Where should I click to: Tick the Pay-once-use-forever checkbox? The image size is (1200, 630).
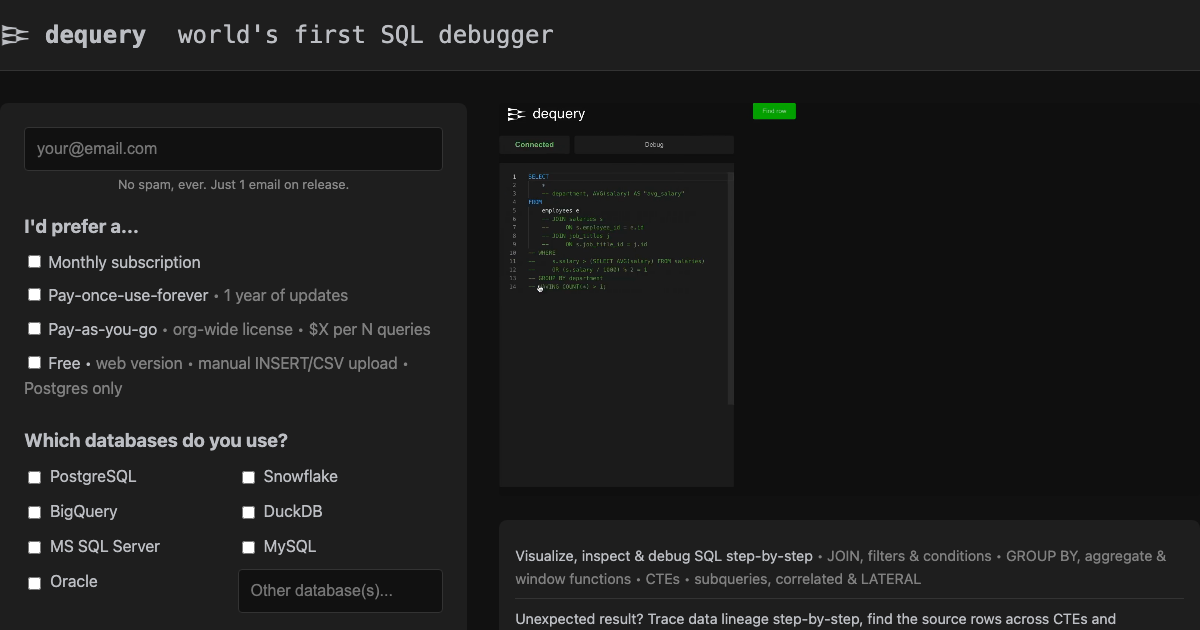(x=34, y=295)
